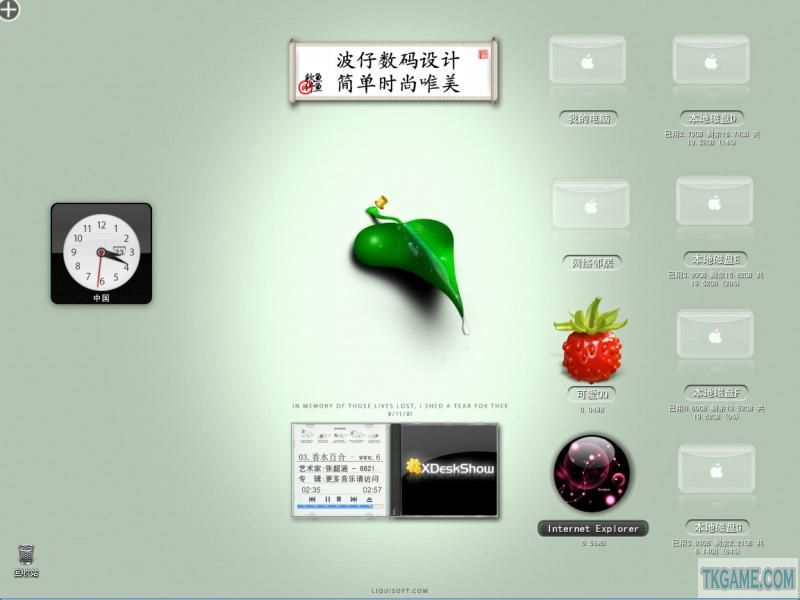
Task: Pause the song in music player
Action: coord(328,499)
